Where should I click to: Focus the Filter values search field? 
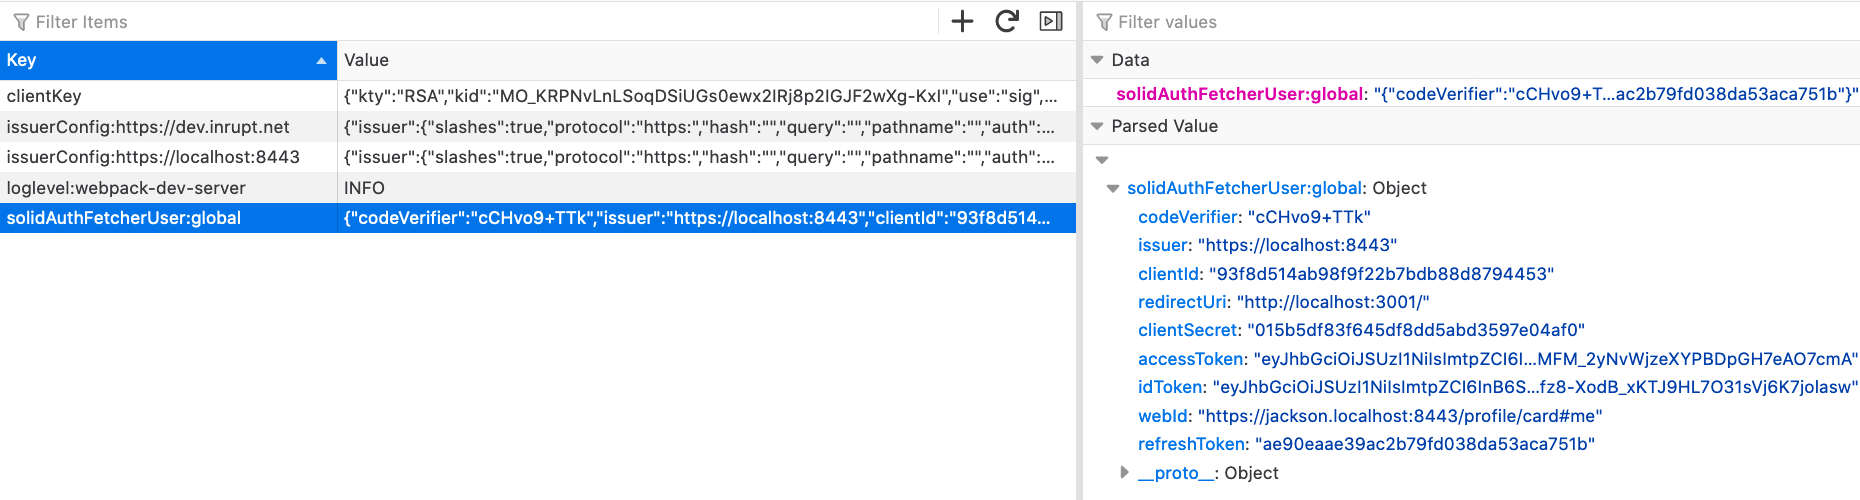pos(1480,22)
